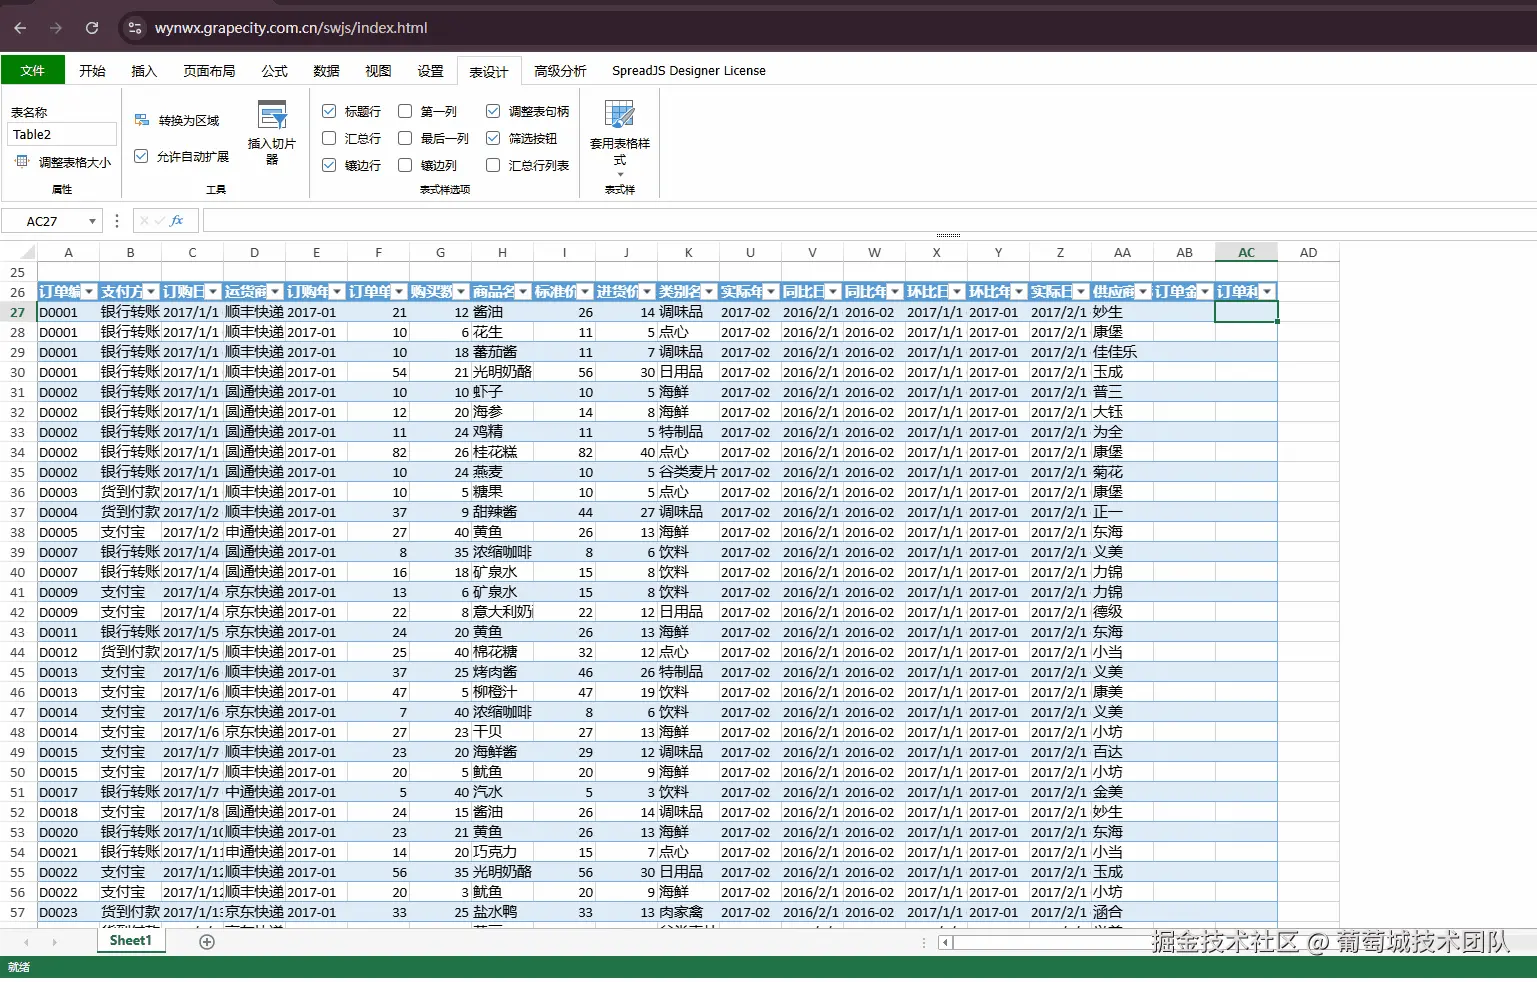The image size is (1537, 982).
Task: Select the Sheet1 sheet tab
Action: click(130, 941)
